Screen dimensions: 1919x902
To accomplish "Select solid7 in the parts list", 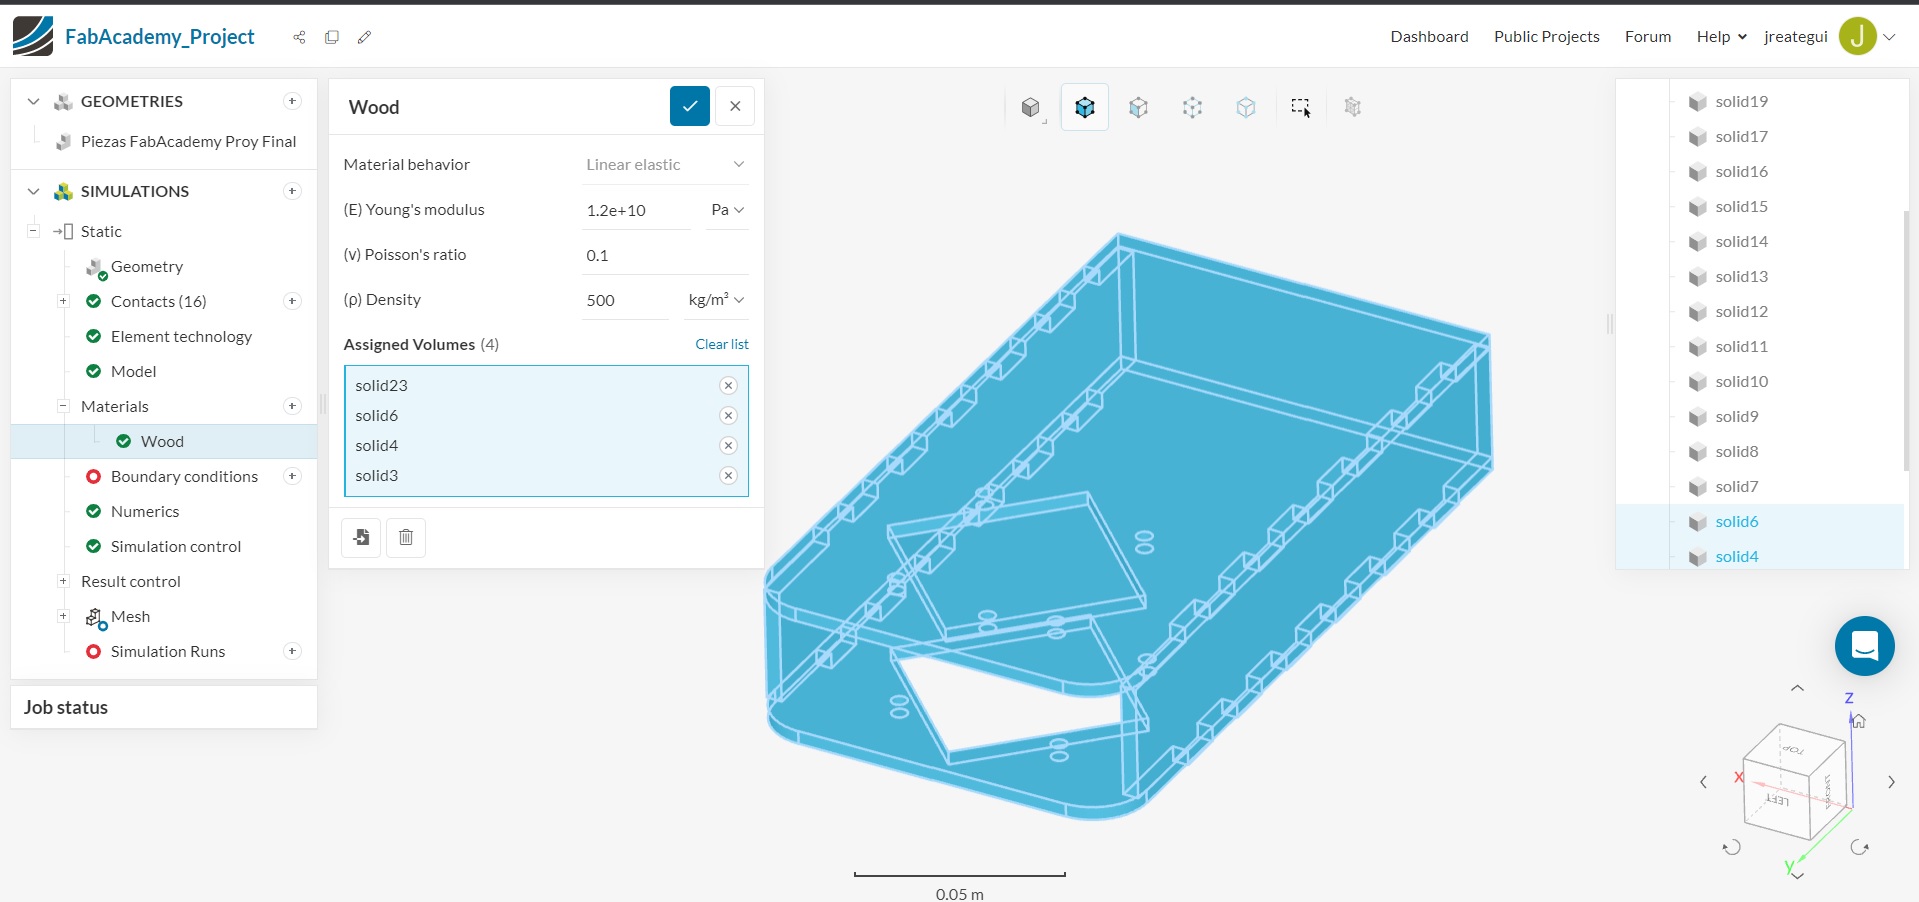I will coord(1736,486).
